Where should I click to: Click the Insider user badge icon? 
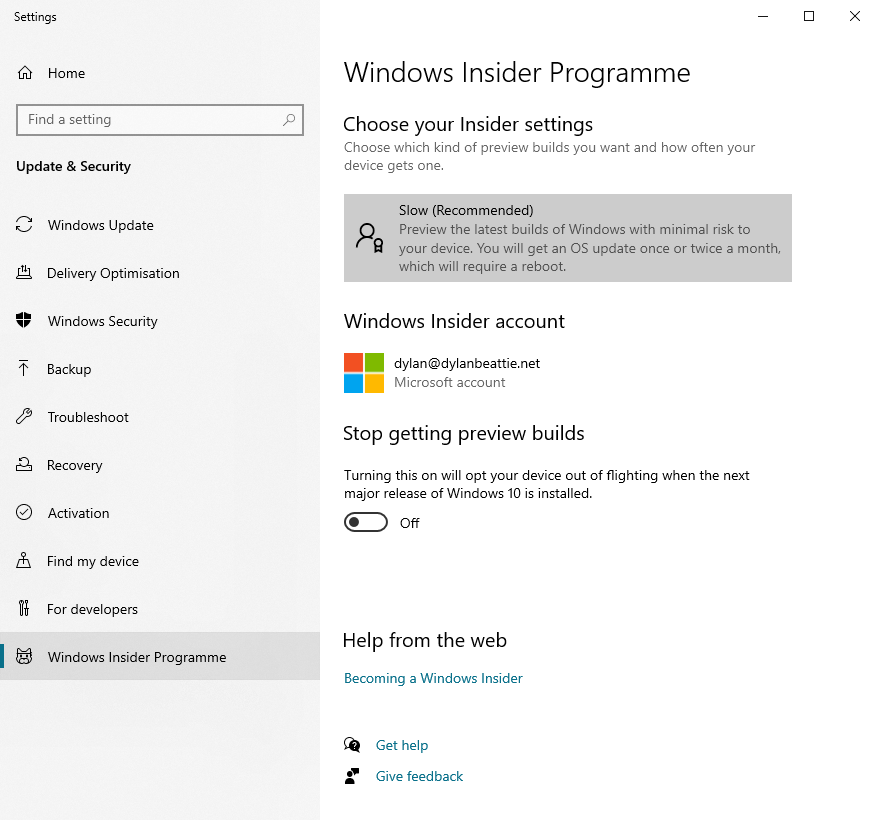pos(370,238)
